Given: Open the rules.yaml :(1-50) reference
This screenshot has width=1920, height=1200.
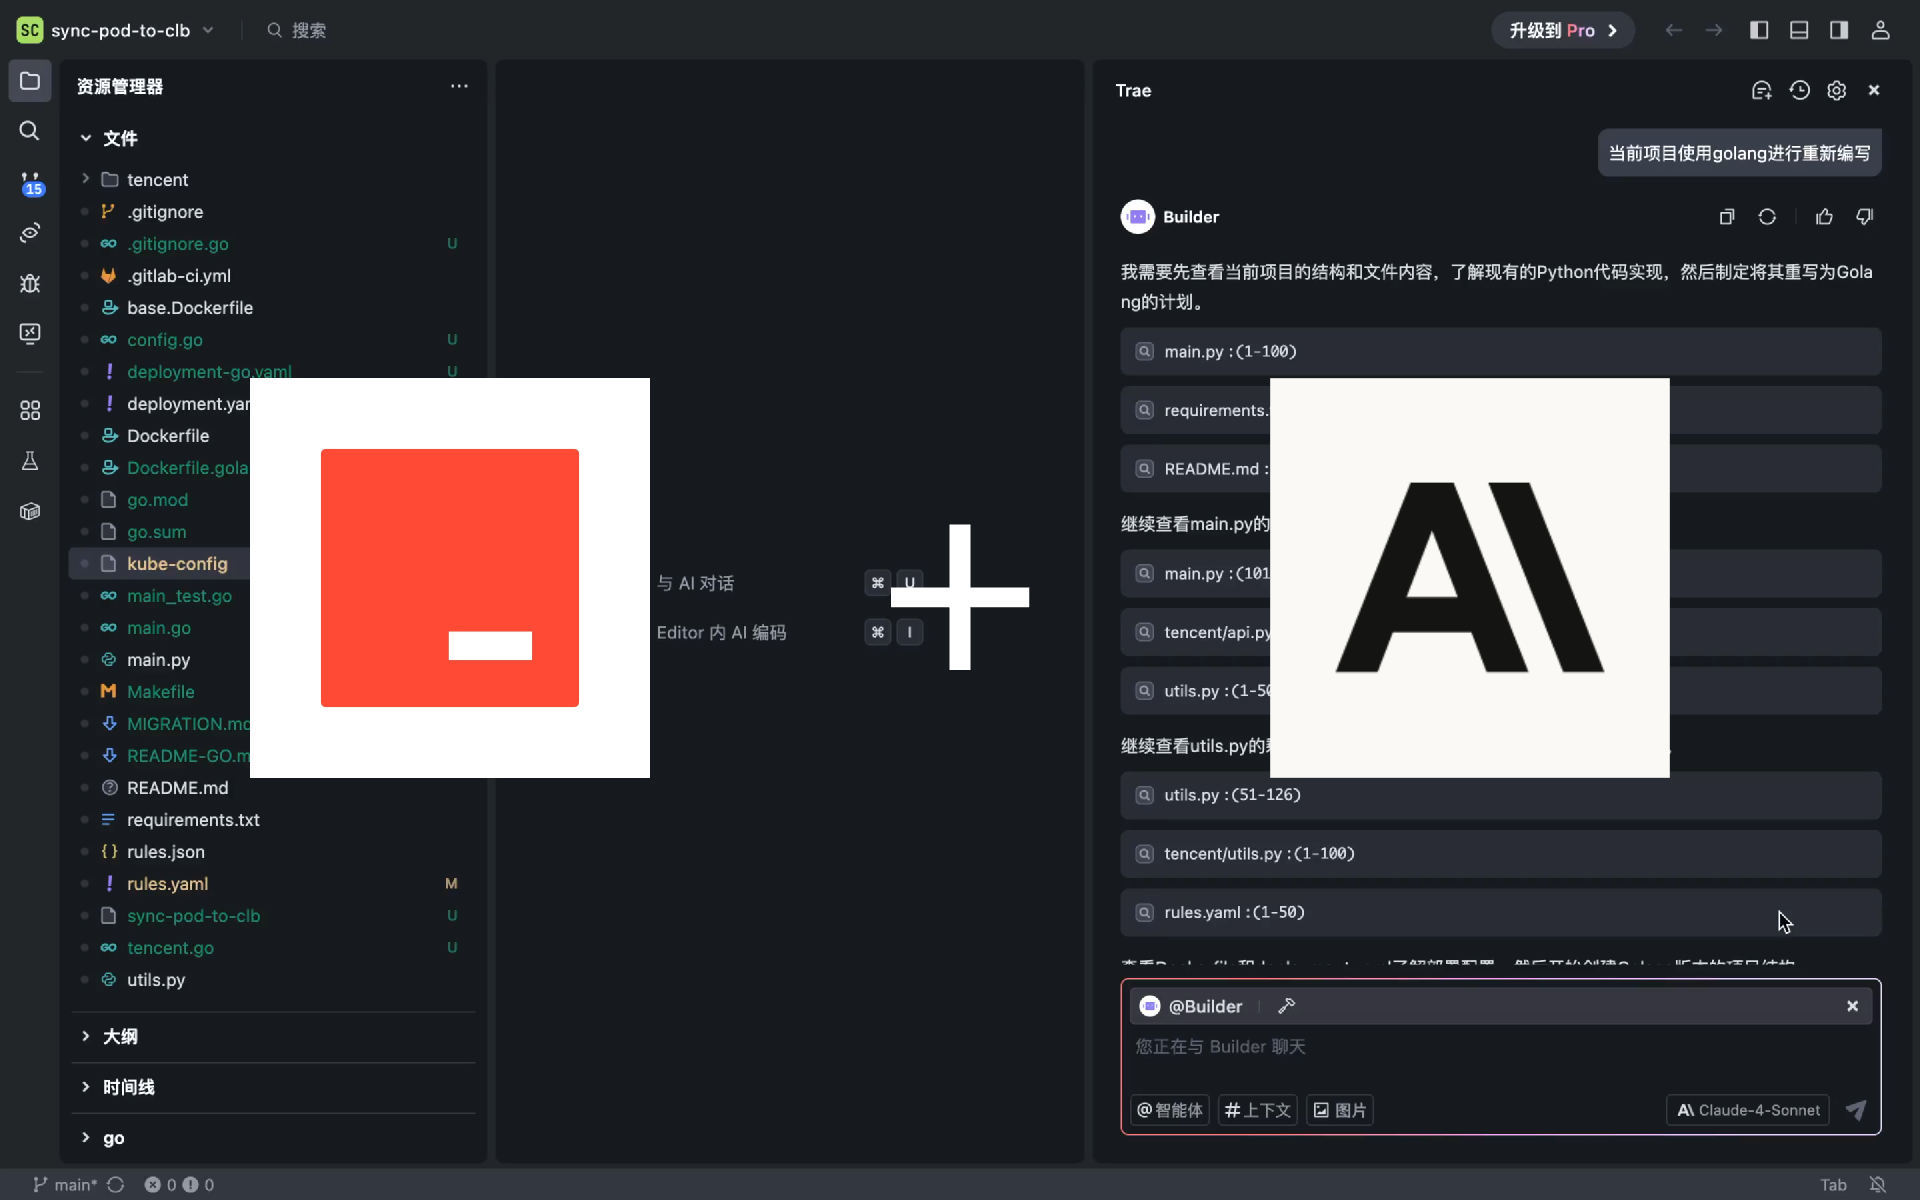Looking at the screenshot, I should tap(1500, 912).
